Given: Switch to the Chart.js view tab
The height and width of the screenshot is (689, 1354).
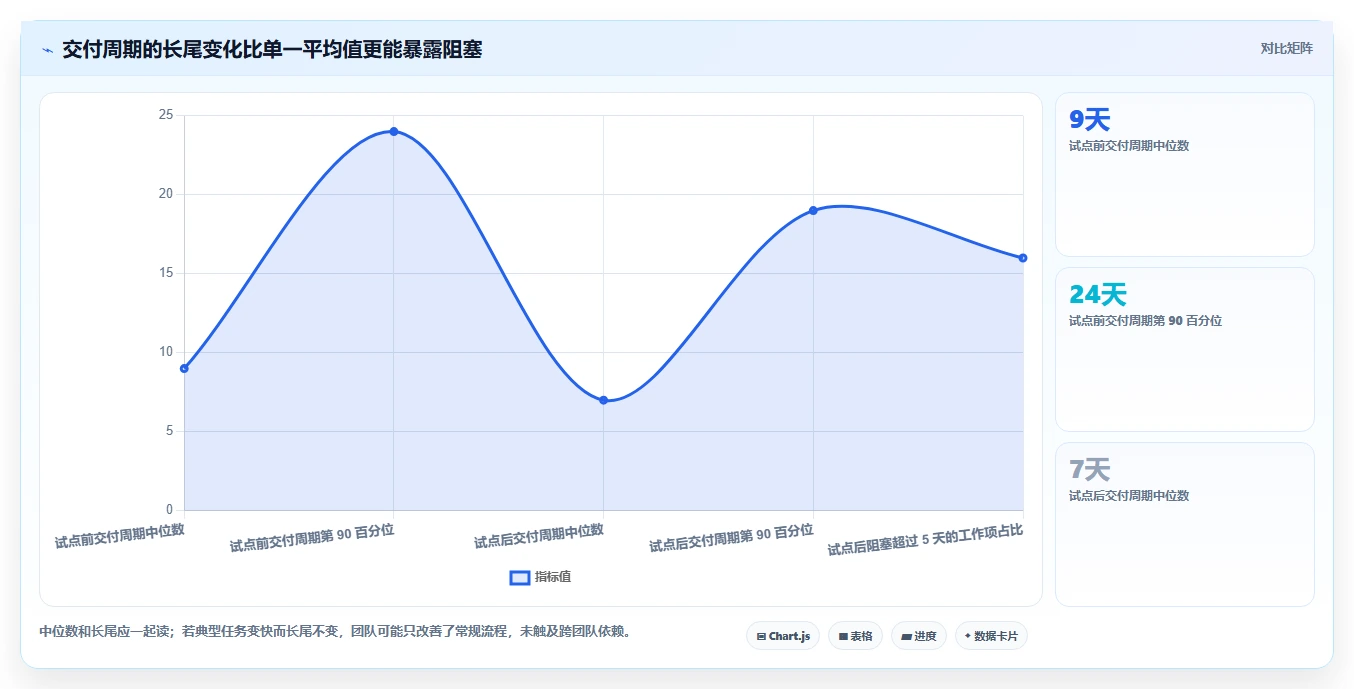Looking at the screenshot, I should tap(783, 636).
